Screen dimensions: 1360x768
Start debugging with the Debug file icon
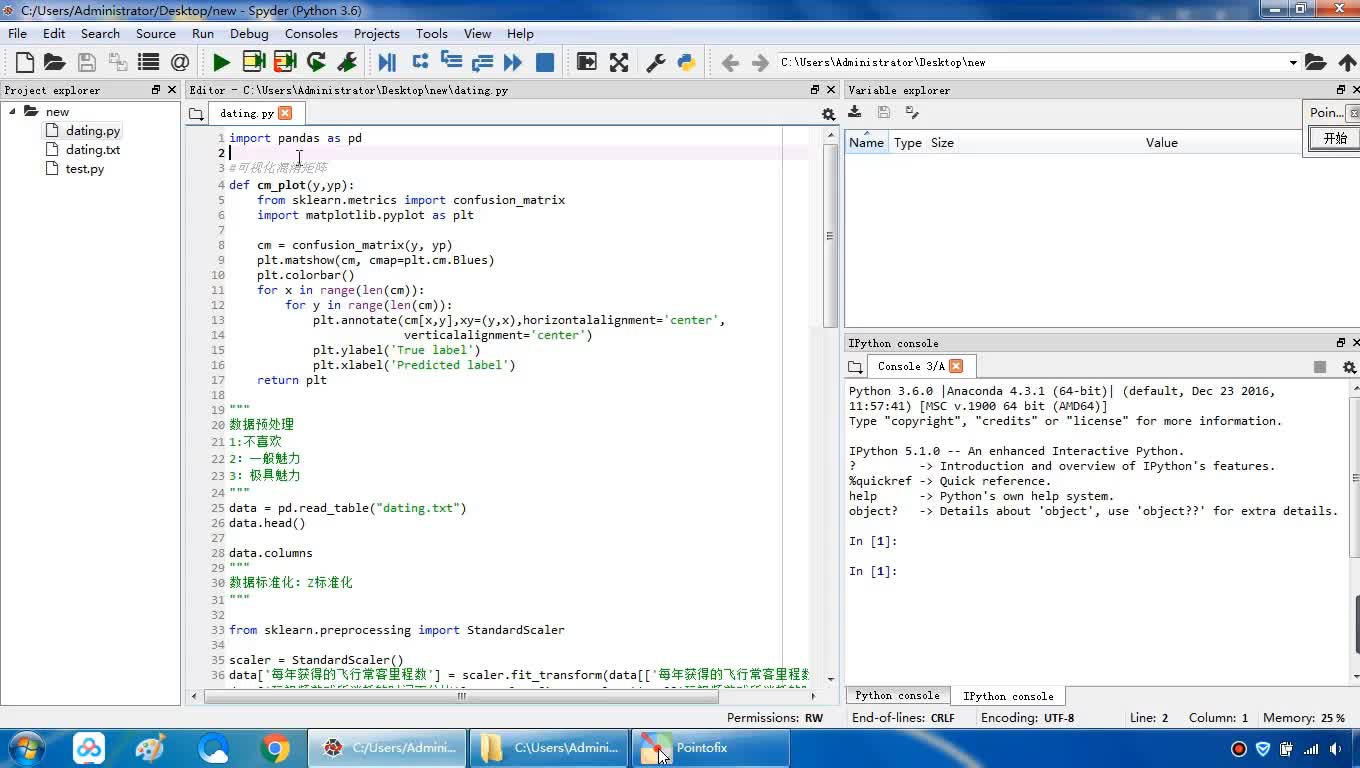(x=387, y=62)
